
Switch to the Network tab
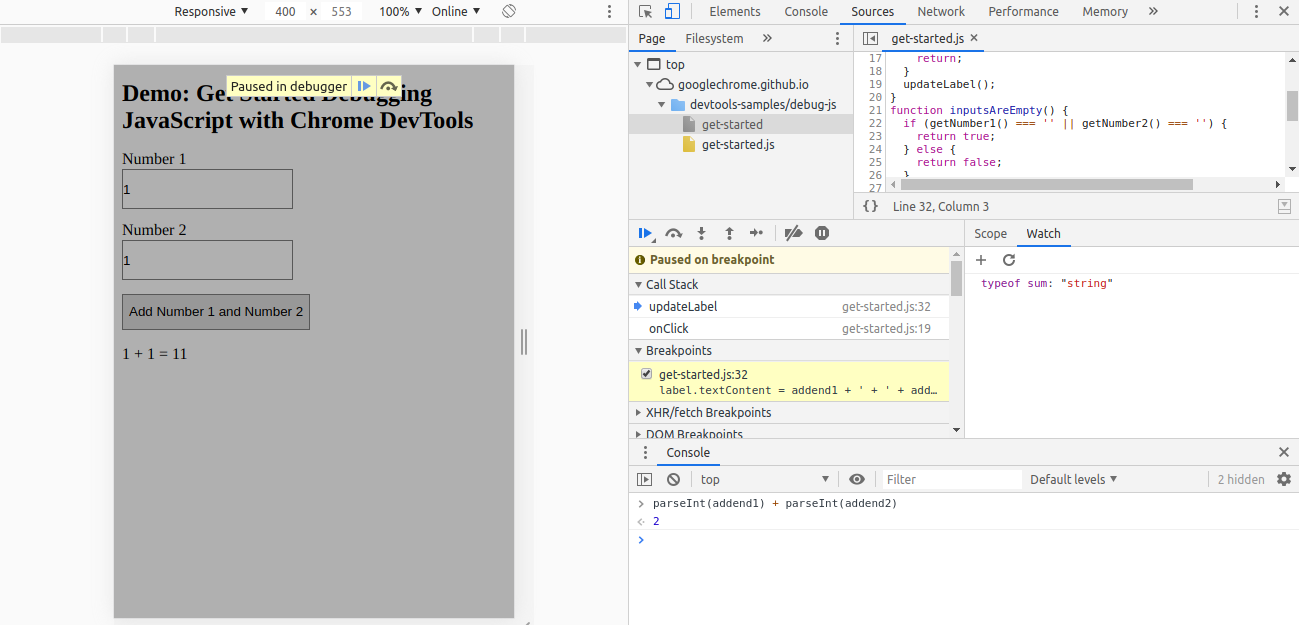tap(941, 12)
